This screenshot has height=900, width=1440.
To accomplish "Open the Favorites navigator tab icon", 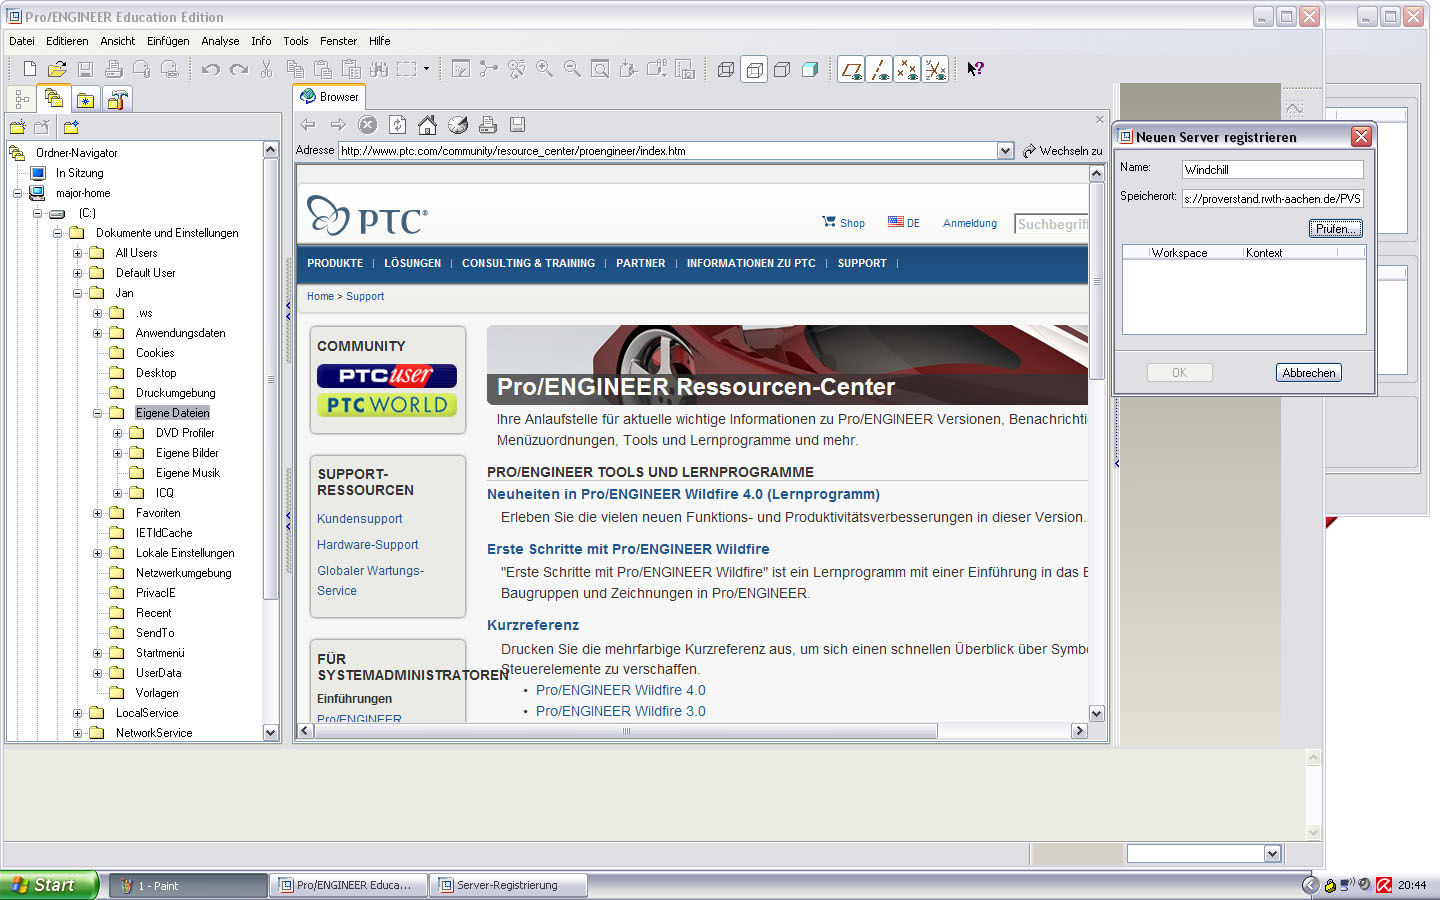I will [85, 99].
